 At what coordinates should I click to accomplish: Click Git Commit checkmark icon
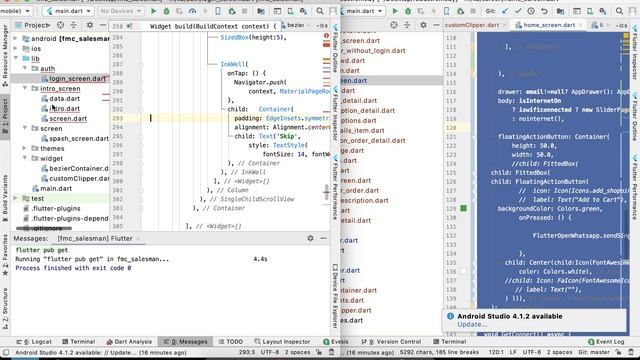pos(518,11)
